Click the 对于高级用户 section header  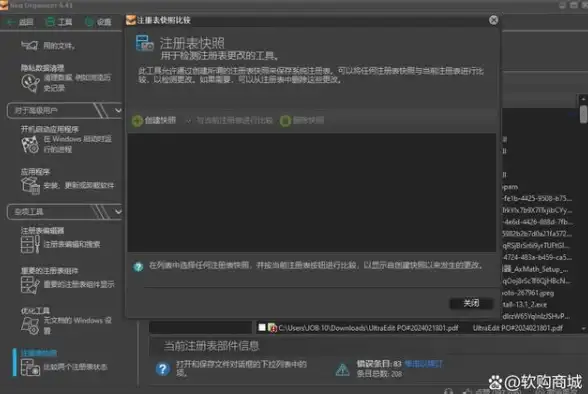click(x=64, y=110)
